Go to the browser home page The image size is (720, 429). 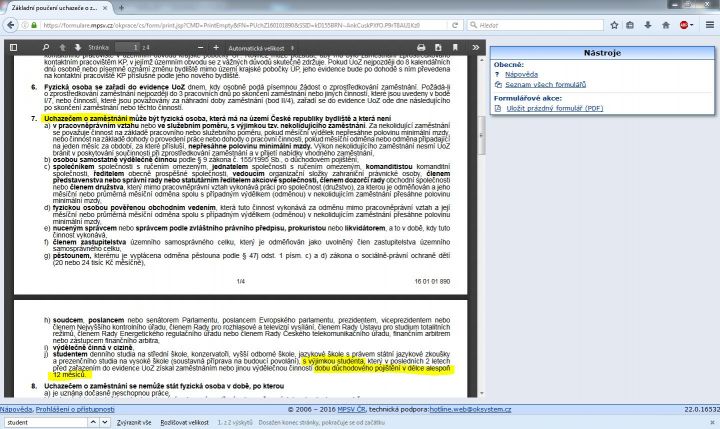(666, 25)
